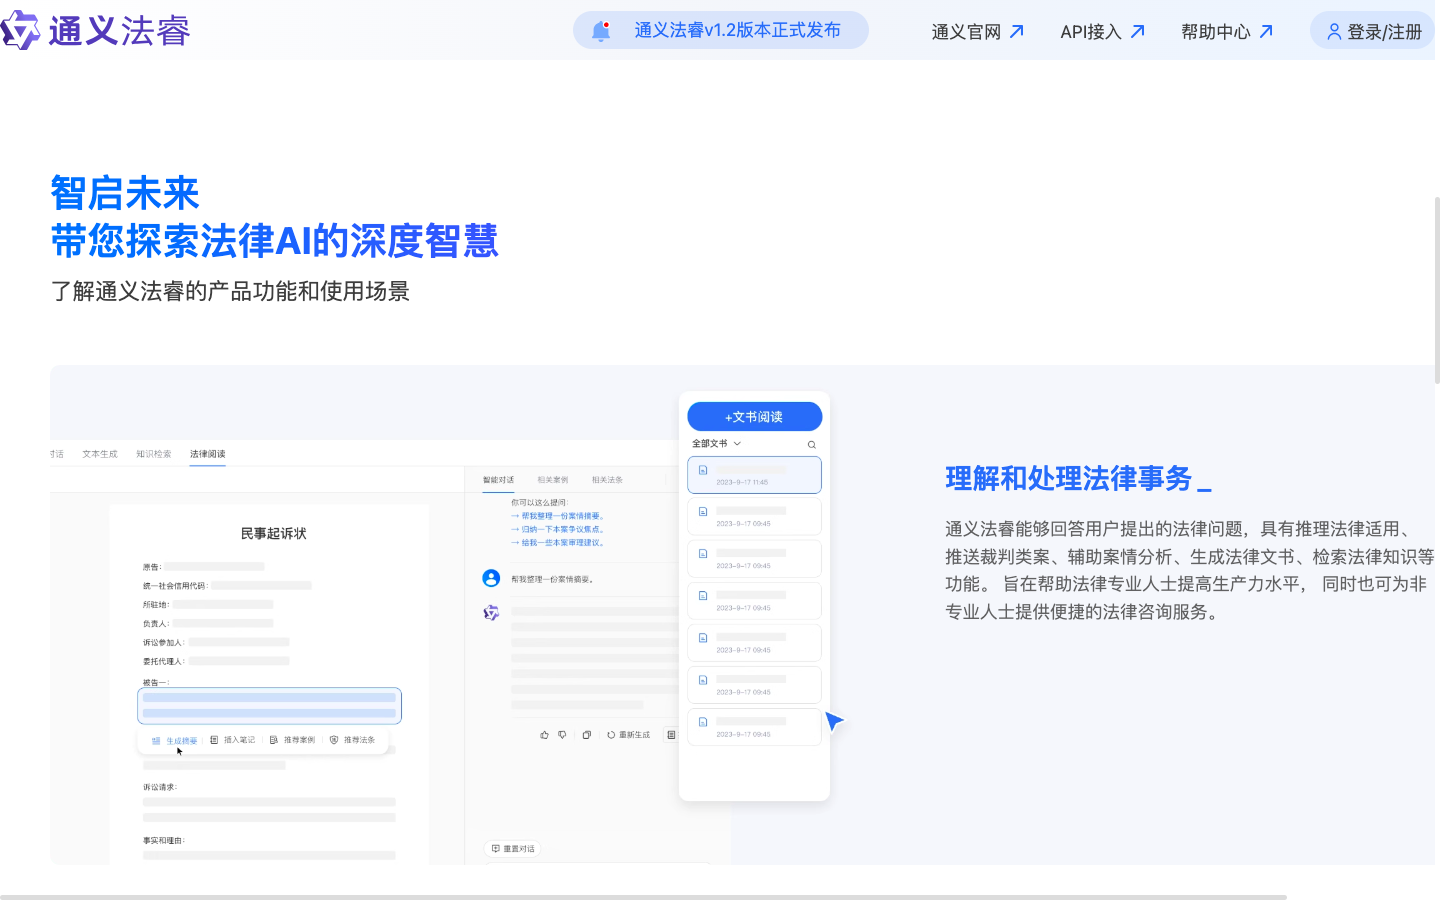Click the assistant avatar beside the generated reply
Image resolution: width=1440 pixels, height=900 pixels.
point(490,612)
